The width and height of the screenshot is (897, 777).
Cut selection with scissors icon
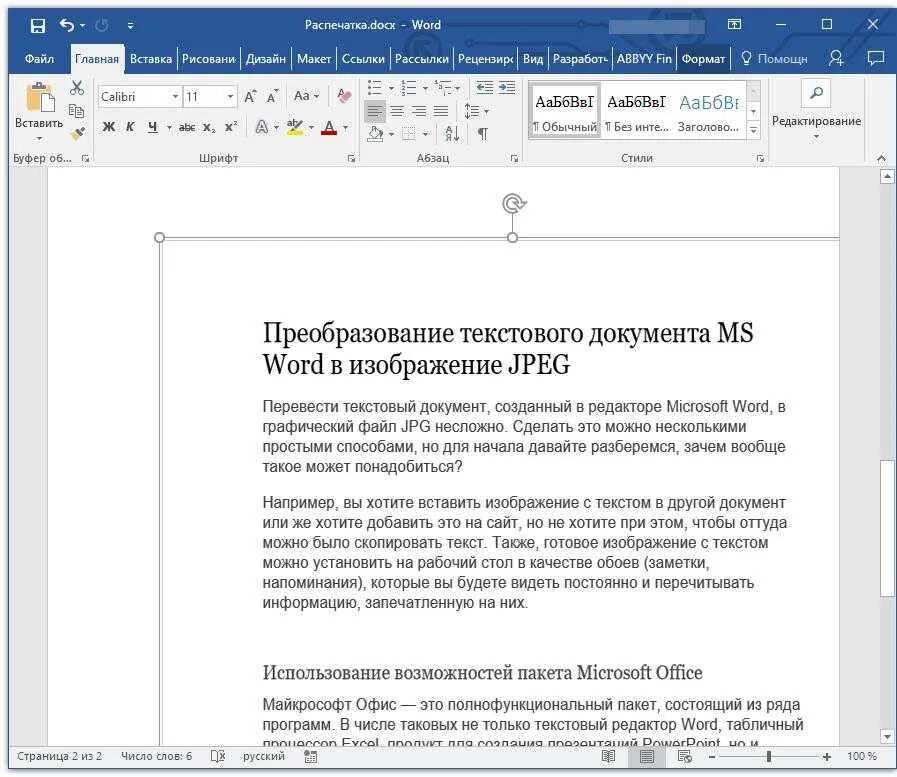pyautogui.click(x=77, y=88)
